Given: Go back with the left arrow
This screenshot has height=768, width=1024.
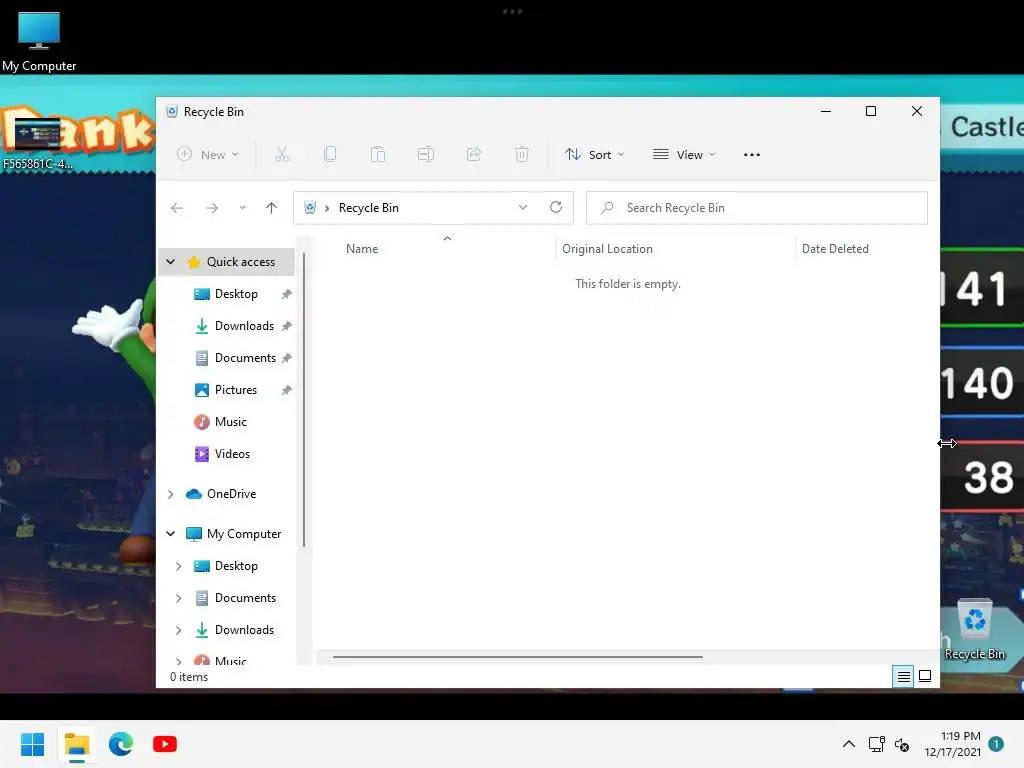Looking at the screenshot, I should point(176,208).
